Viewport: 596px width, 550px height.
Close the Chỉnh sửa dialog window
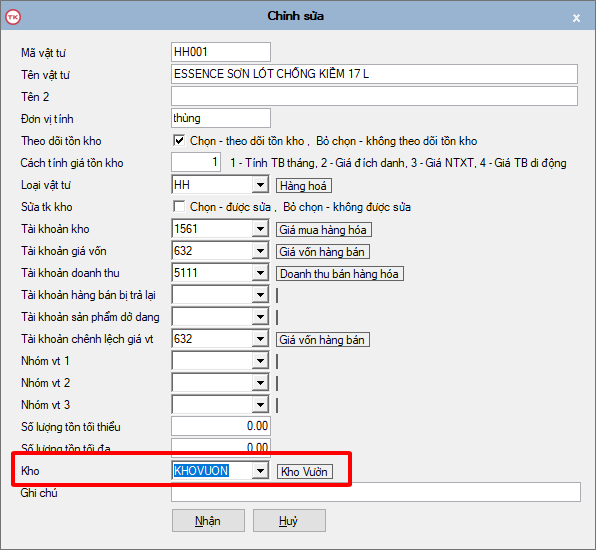pyautogui.click(x=576, y=18)
